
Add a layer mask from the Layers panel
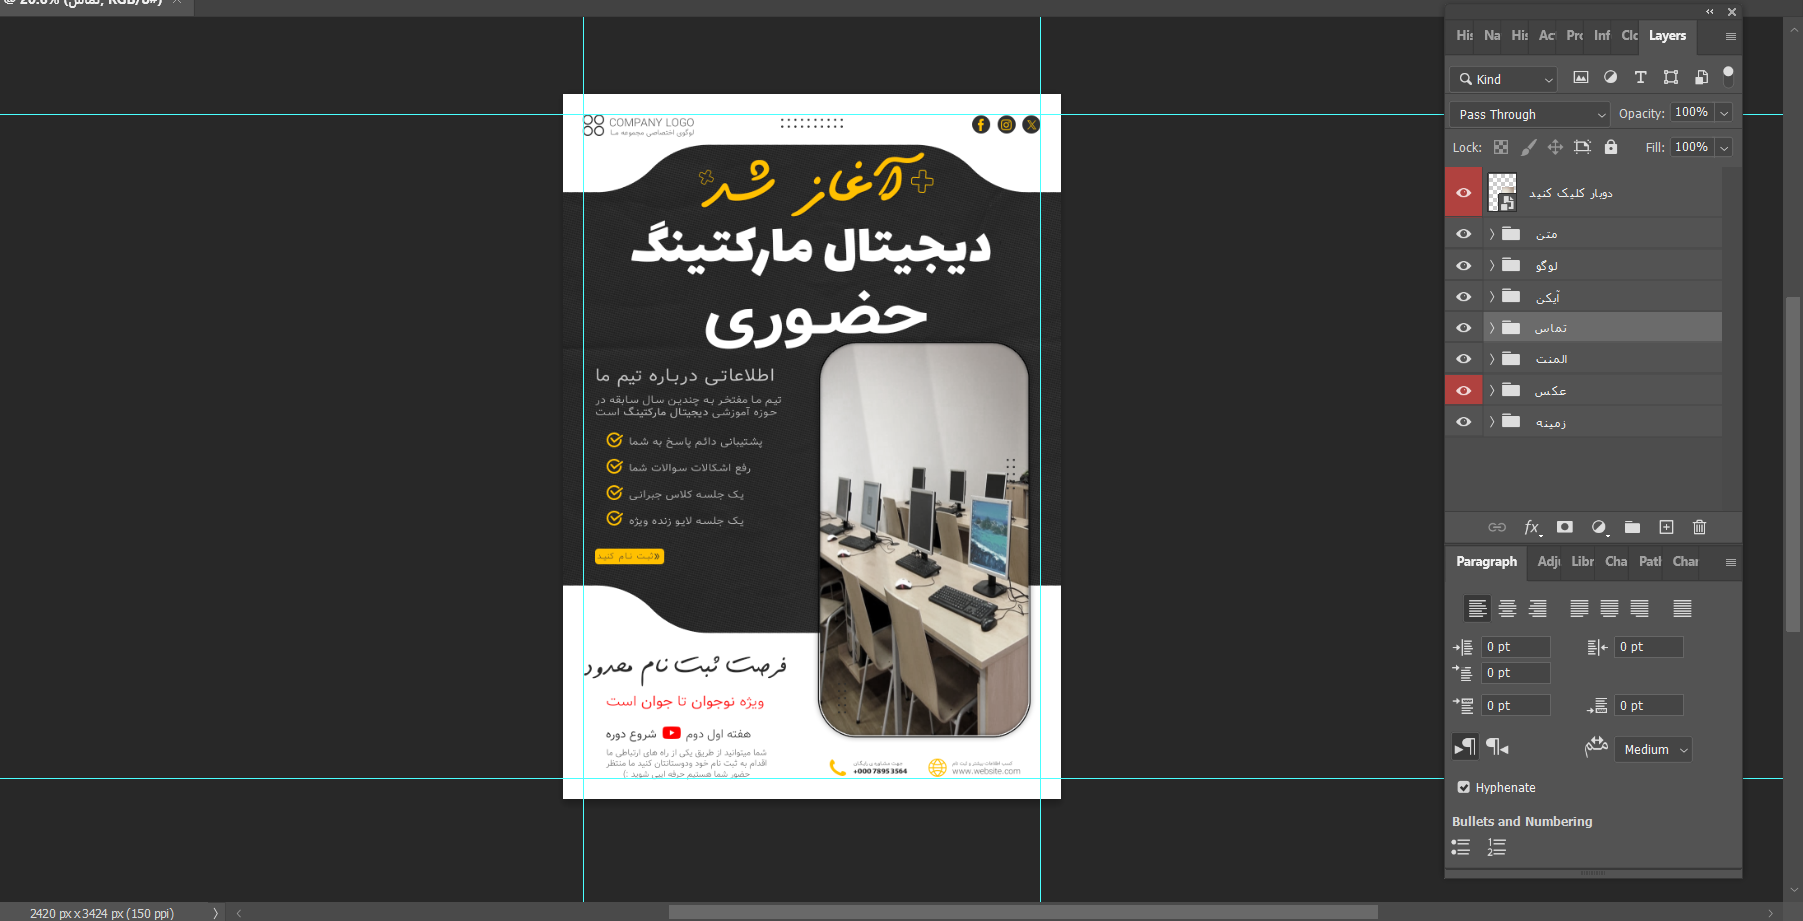[1565, 527]
